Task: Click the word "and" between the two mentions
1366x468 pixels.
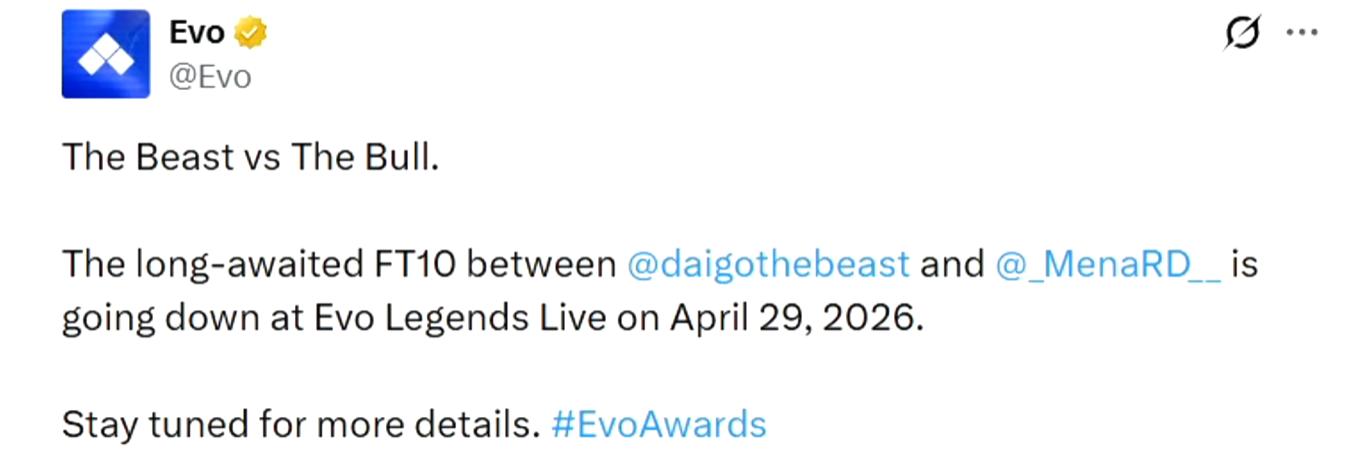Action: click(x=953, y=265)
